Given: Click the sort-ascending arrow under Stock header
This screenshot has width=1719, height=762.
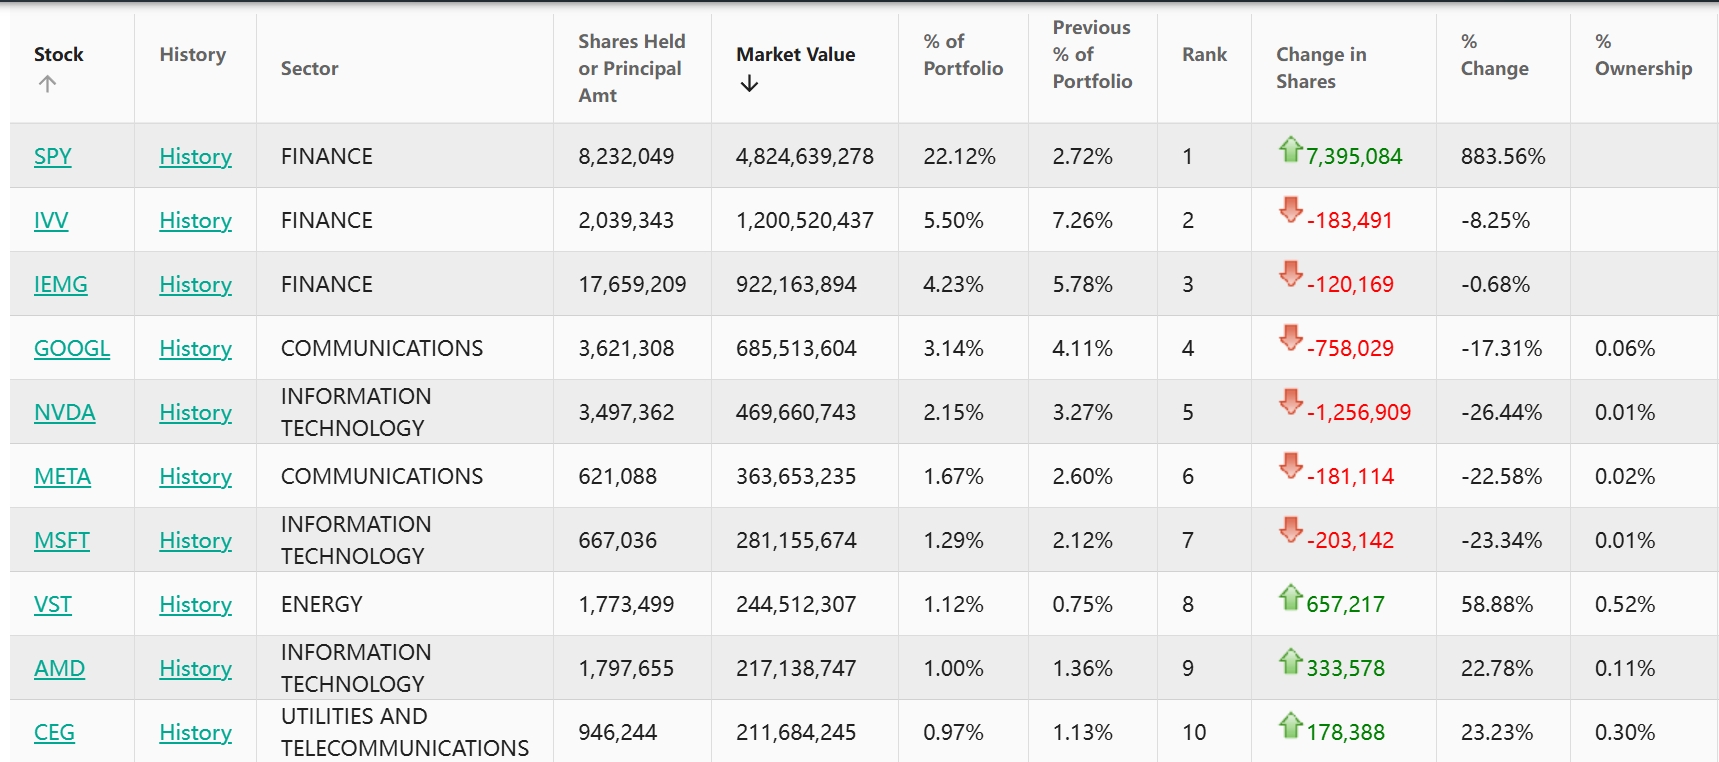Looking at the screenshot, I should point(47,85).
